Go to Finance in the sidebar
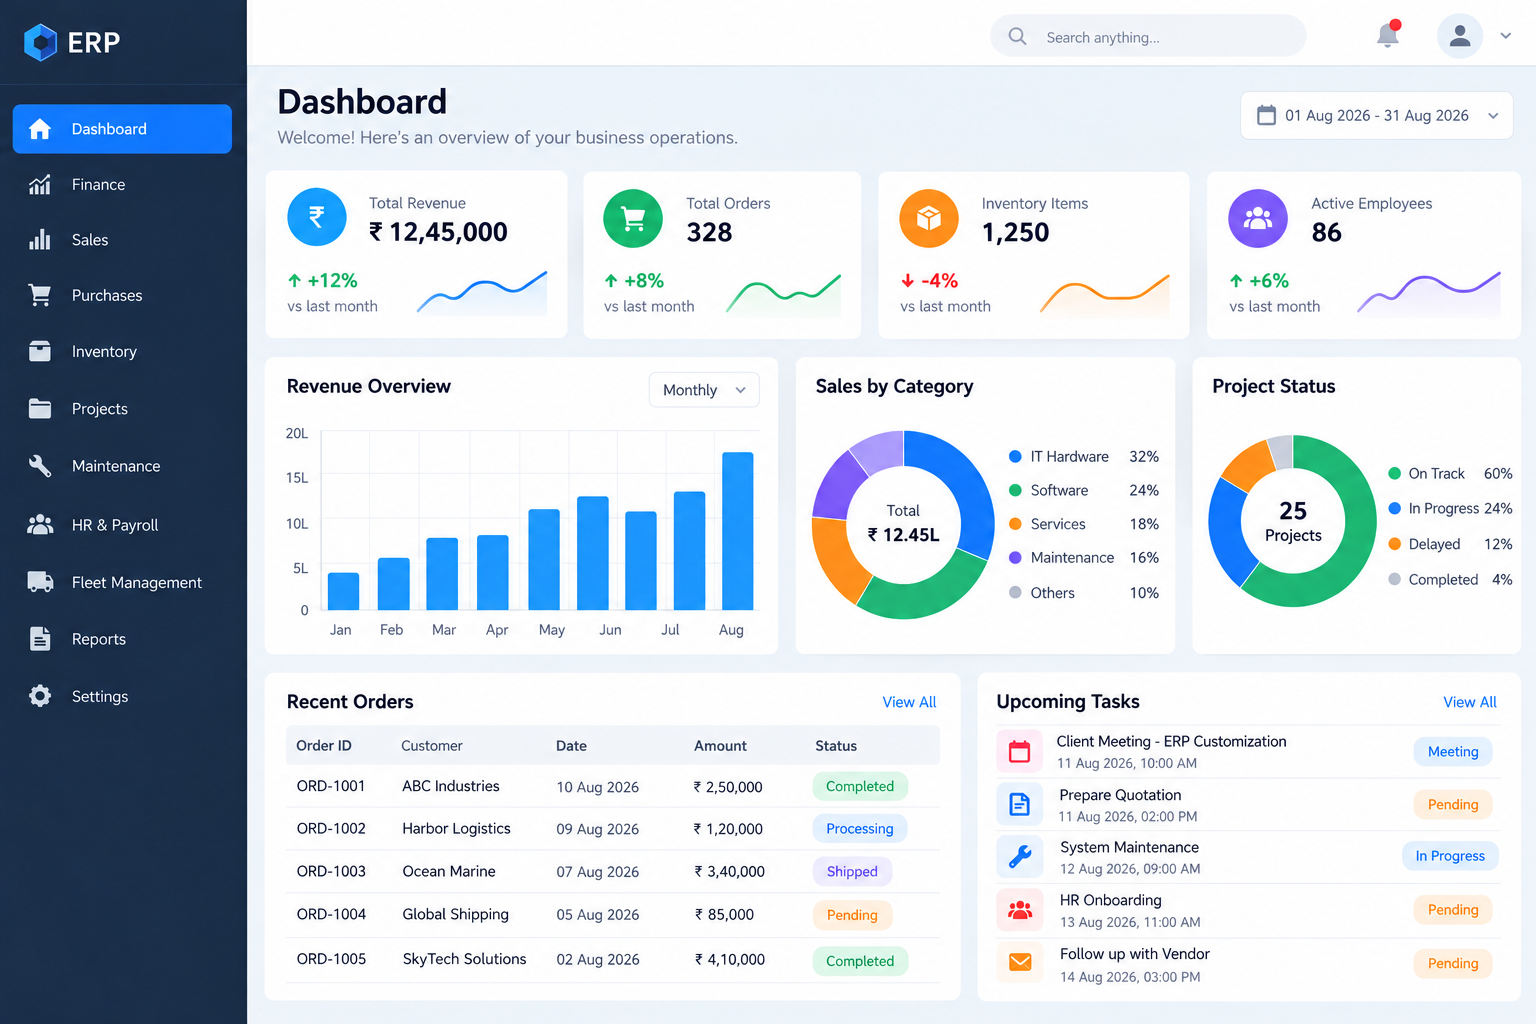1536x1024 pixels. click(x=122, y=185)
